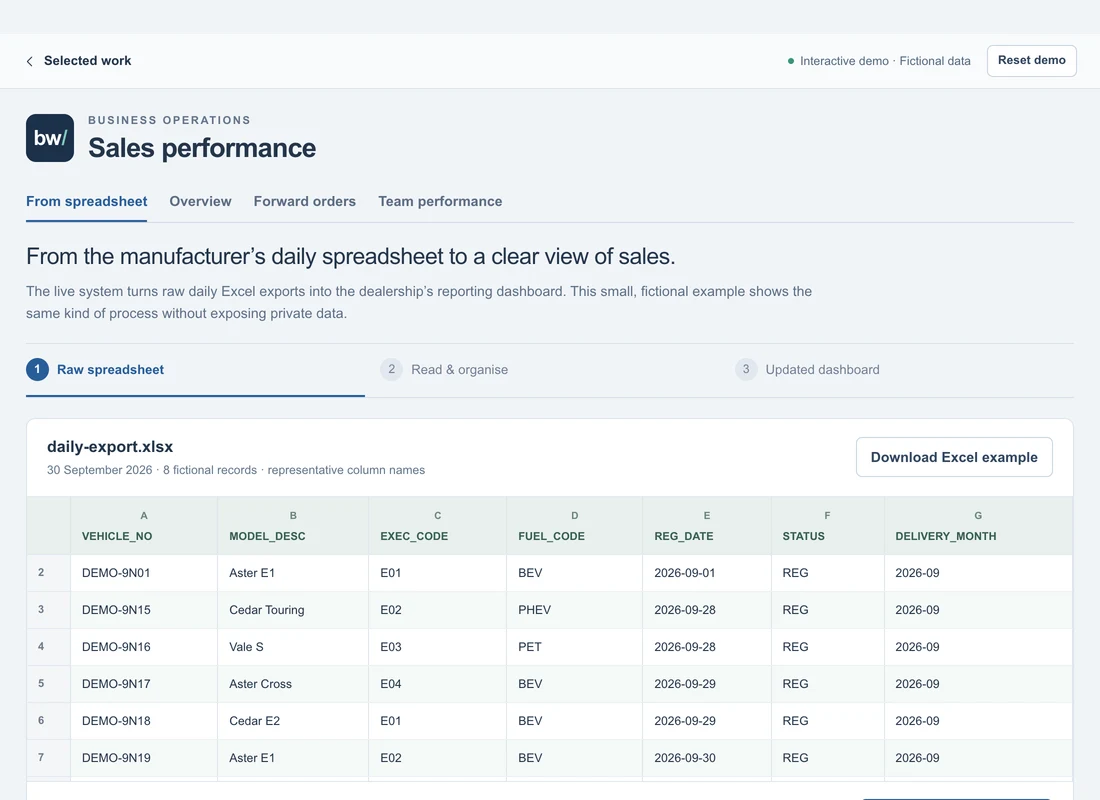Click the MODEL_DESC column header
1100x800 pixels.
(293, 526)
